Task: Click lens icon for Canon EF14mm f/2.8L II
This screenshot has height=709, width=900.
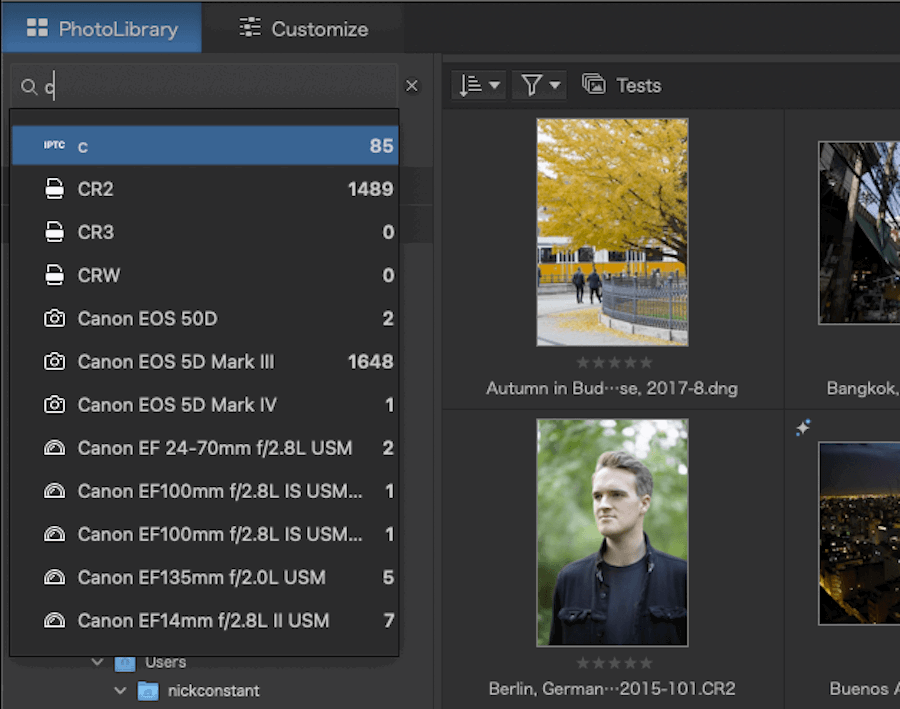Action: click(x=55, y=621)
